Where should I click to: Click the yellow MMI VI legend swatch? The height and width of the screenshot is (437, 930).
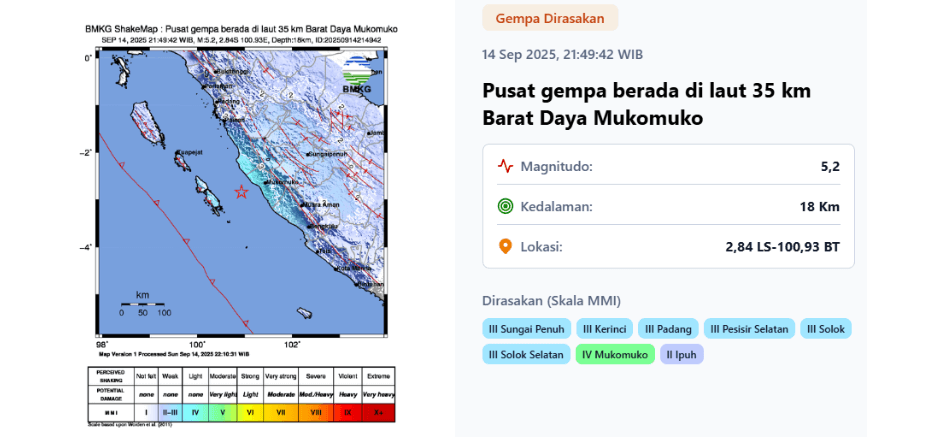250,411
